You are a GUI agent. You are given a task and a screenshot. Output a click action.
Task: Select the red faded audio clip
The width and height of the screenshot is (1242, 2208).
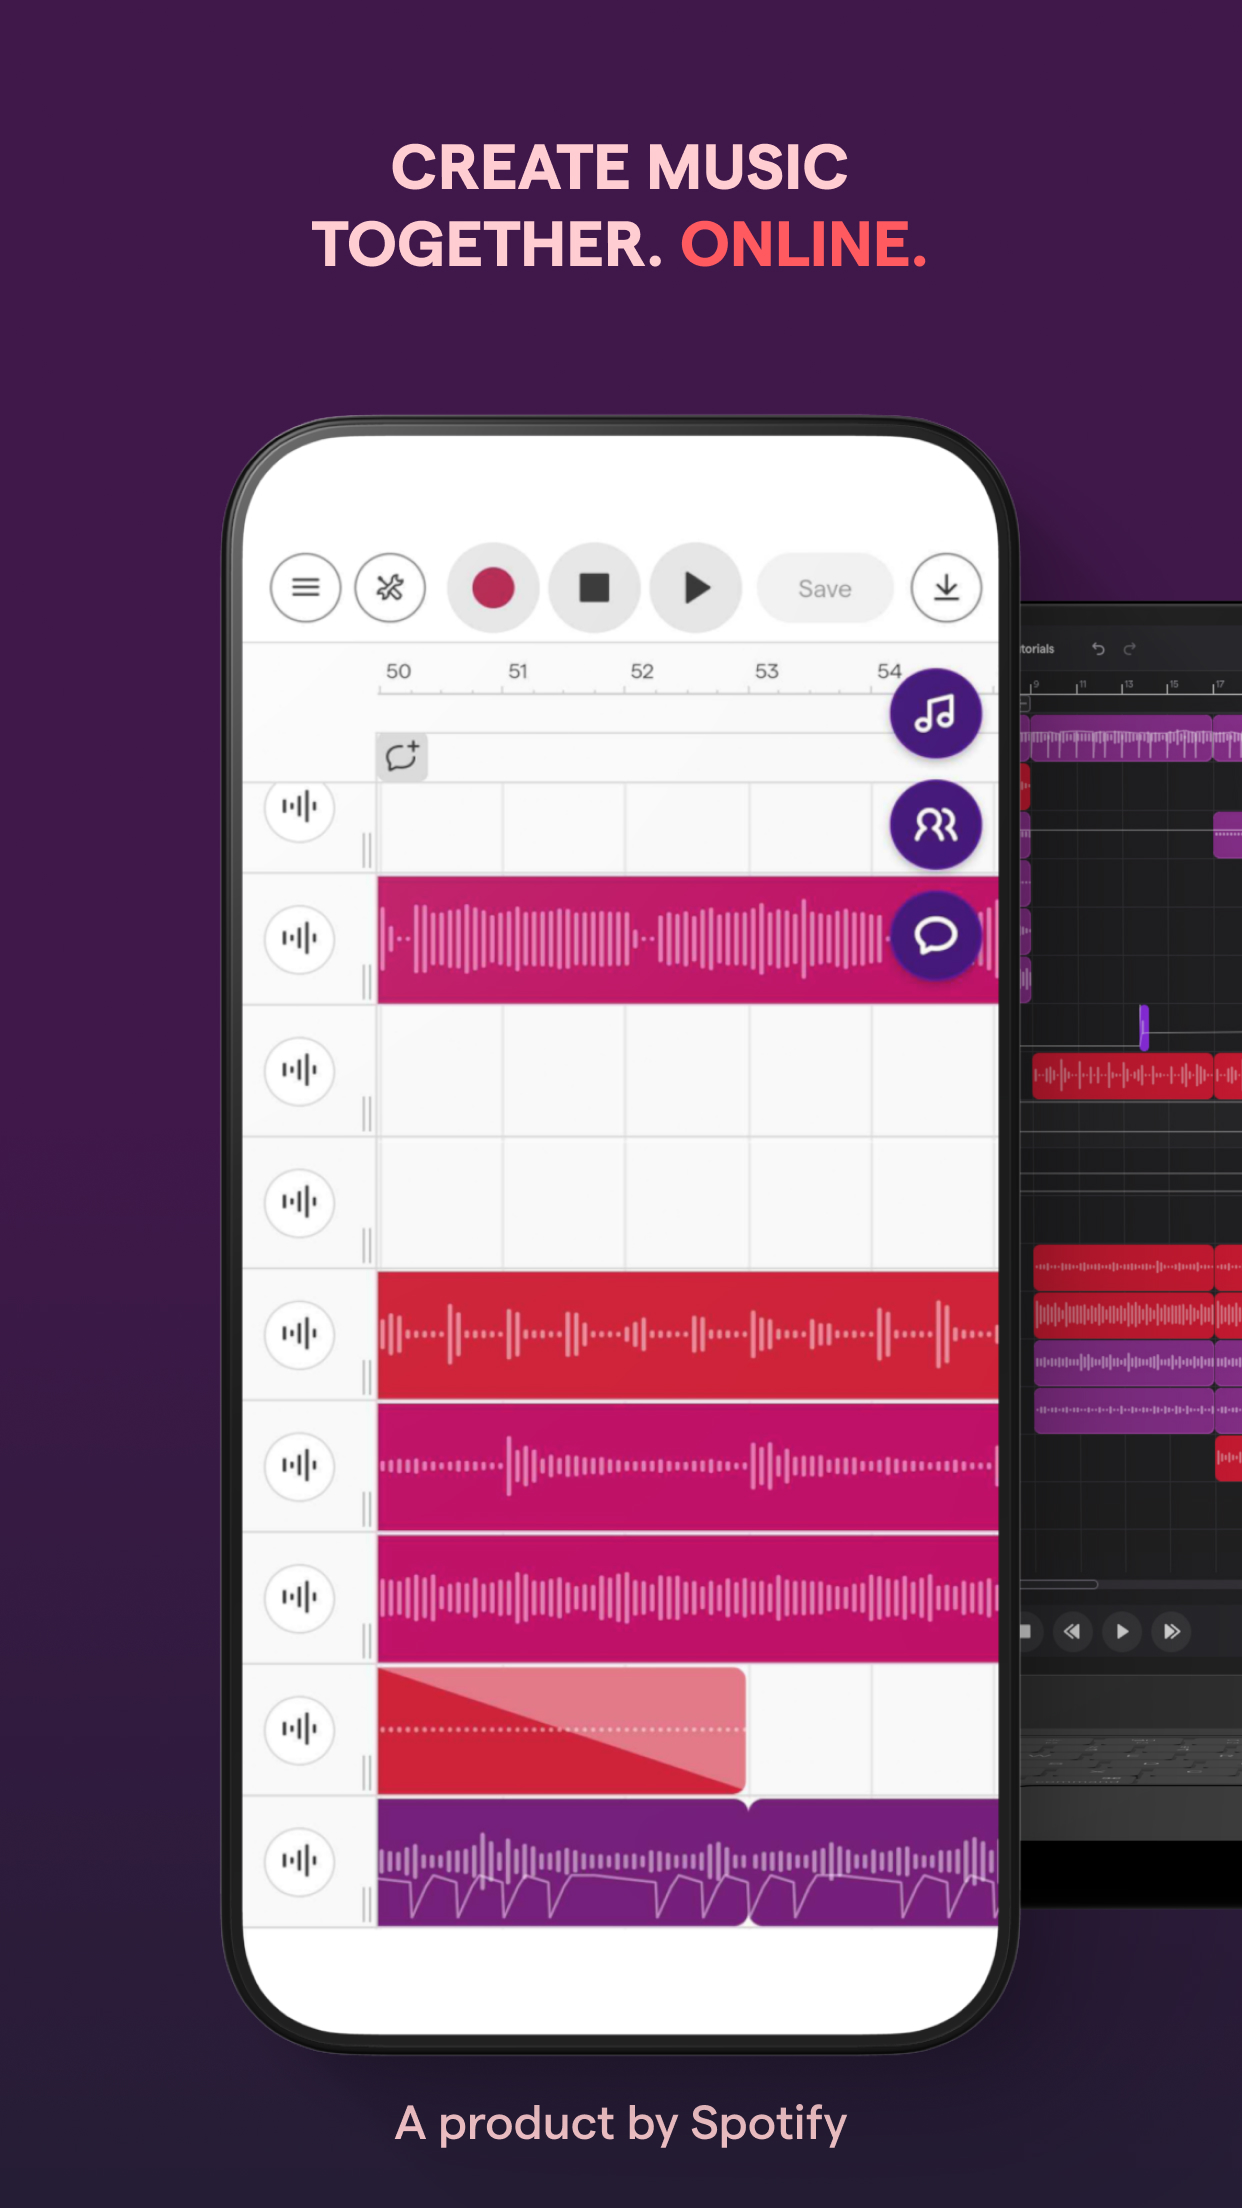tap(561, 1730)
